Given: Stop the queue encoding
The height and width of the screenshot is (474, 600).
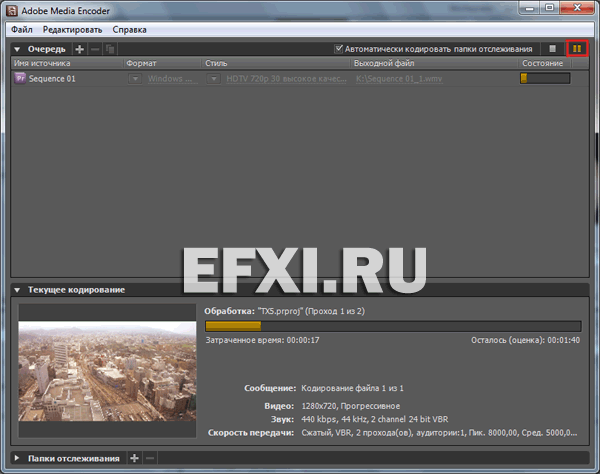Looking at the screenshot, I should (553, 48).
